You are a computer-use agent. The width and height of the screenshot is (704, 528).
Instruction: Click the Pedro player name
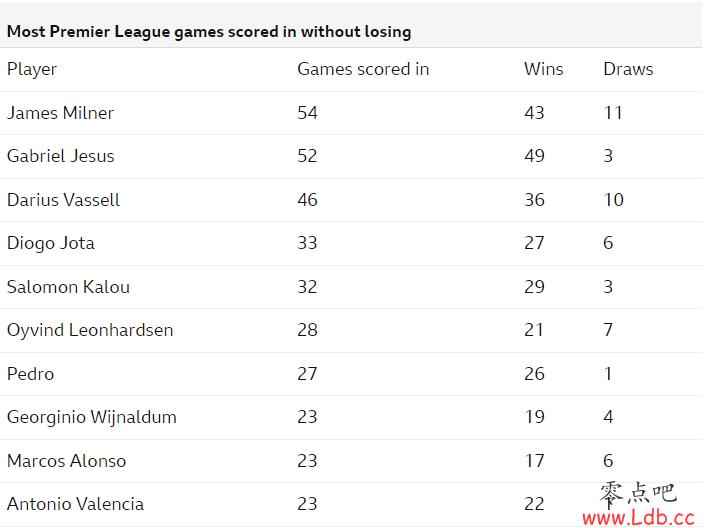[x=31, y=374]
